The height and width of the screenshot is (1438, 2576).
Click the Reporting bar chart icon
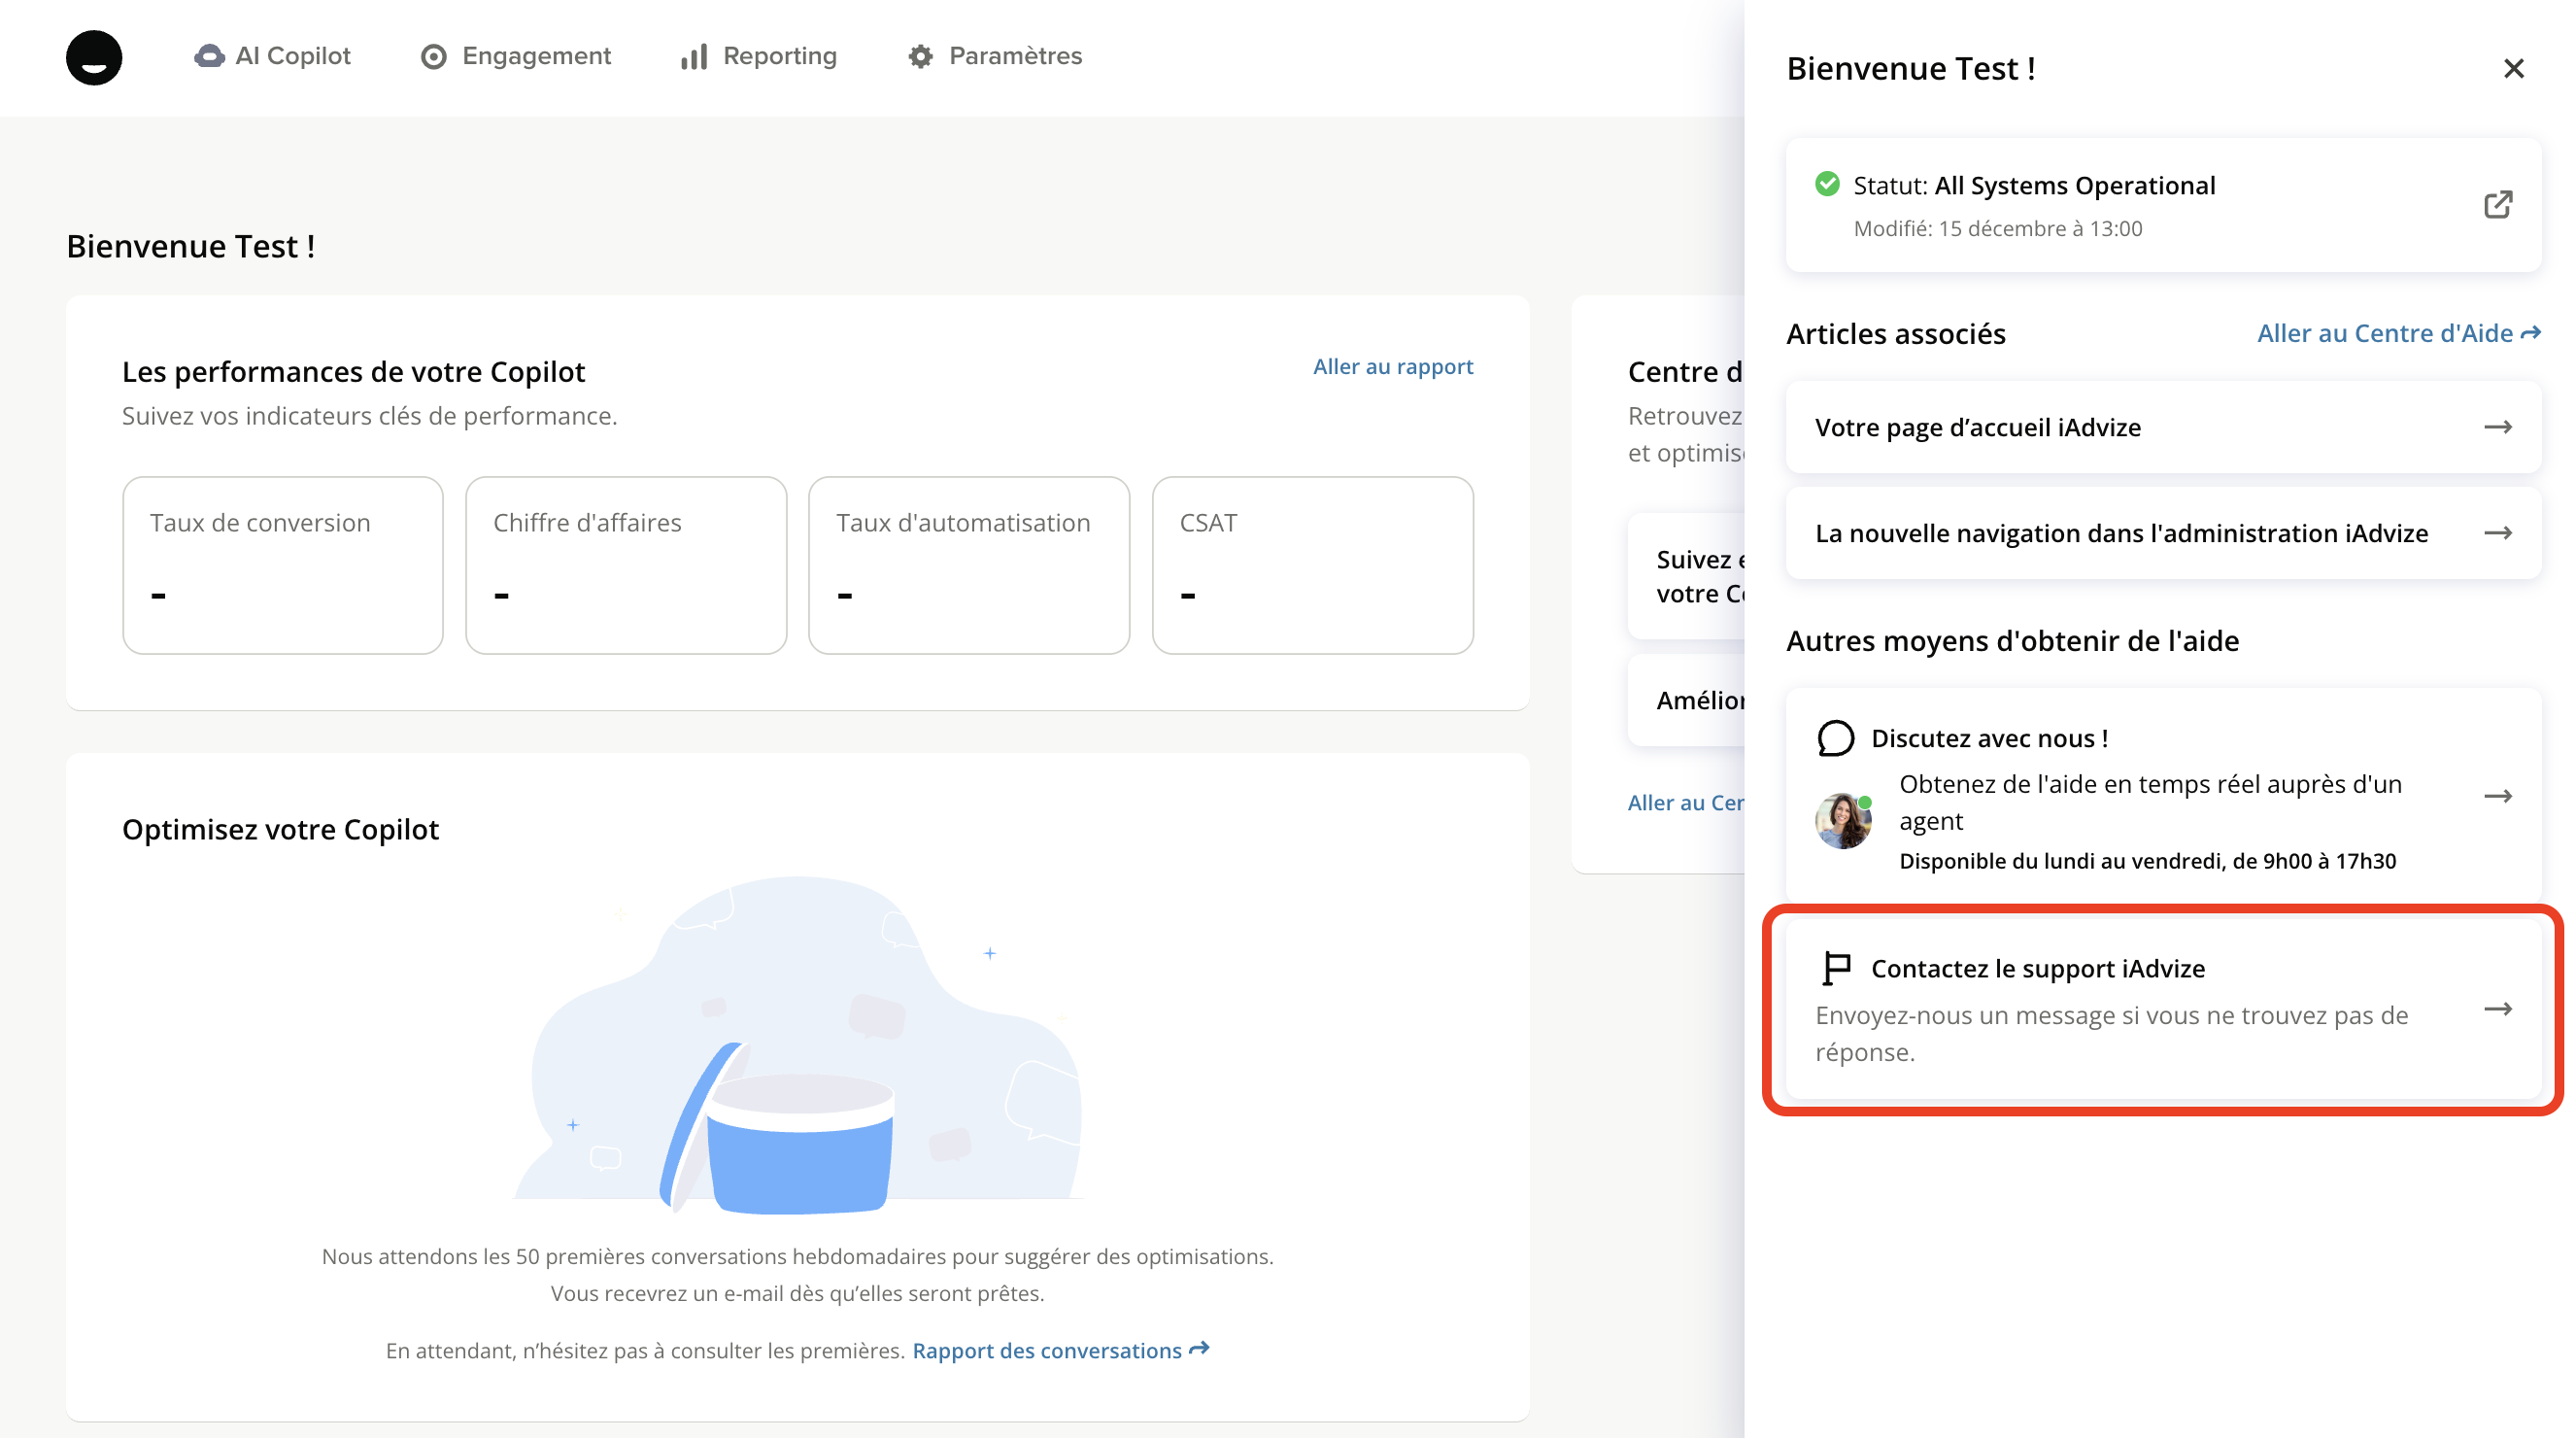pyautogui.click(x=694, y=57)
